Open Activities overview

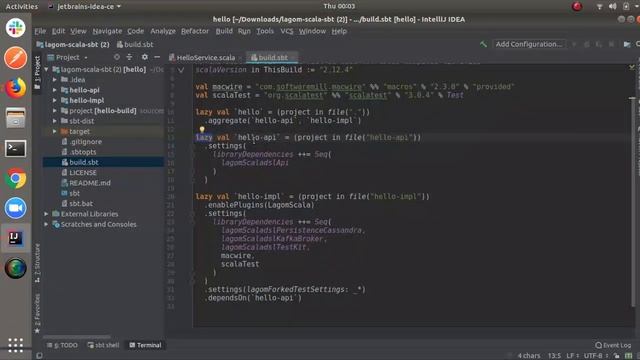pos(22,7)
